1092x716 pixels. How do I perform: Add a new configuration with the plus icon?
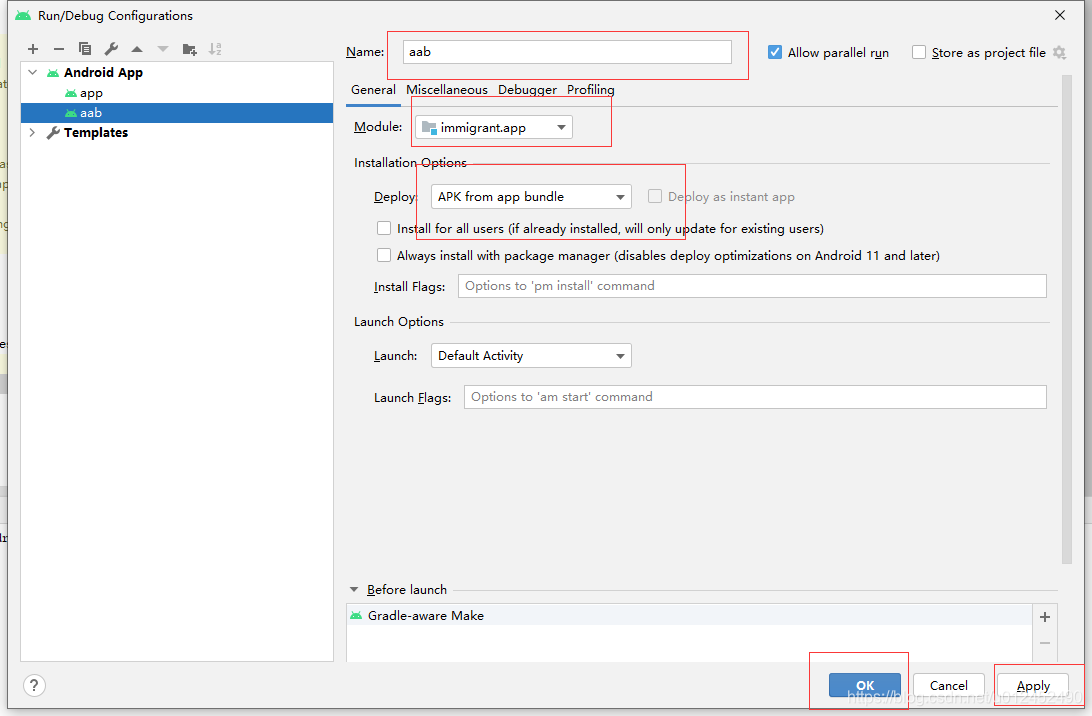(x=33, y=49)
